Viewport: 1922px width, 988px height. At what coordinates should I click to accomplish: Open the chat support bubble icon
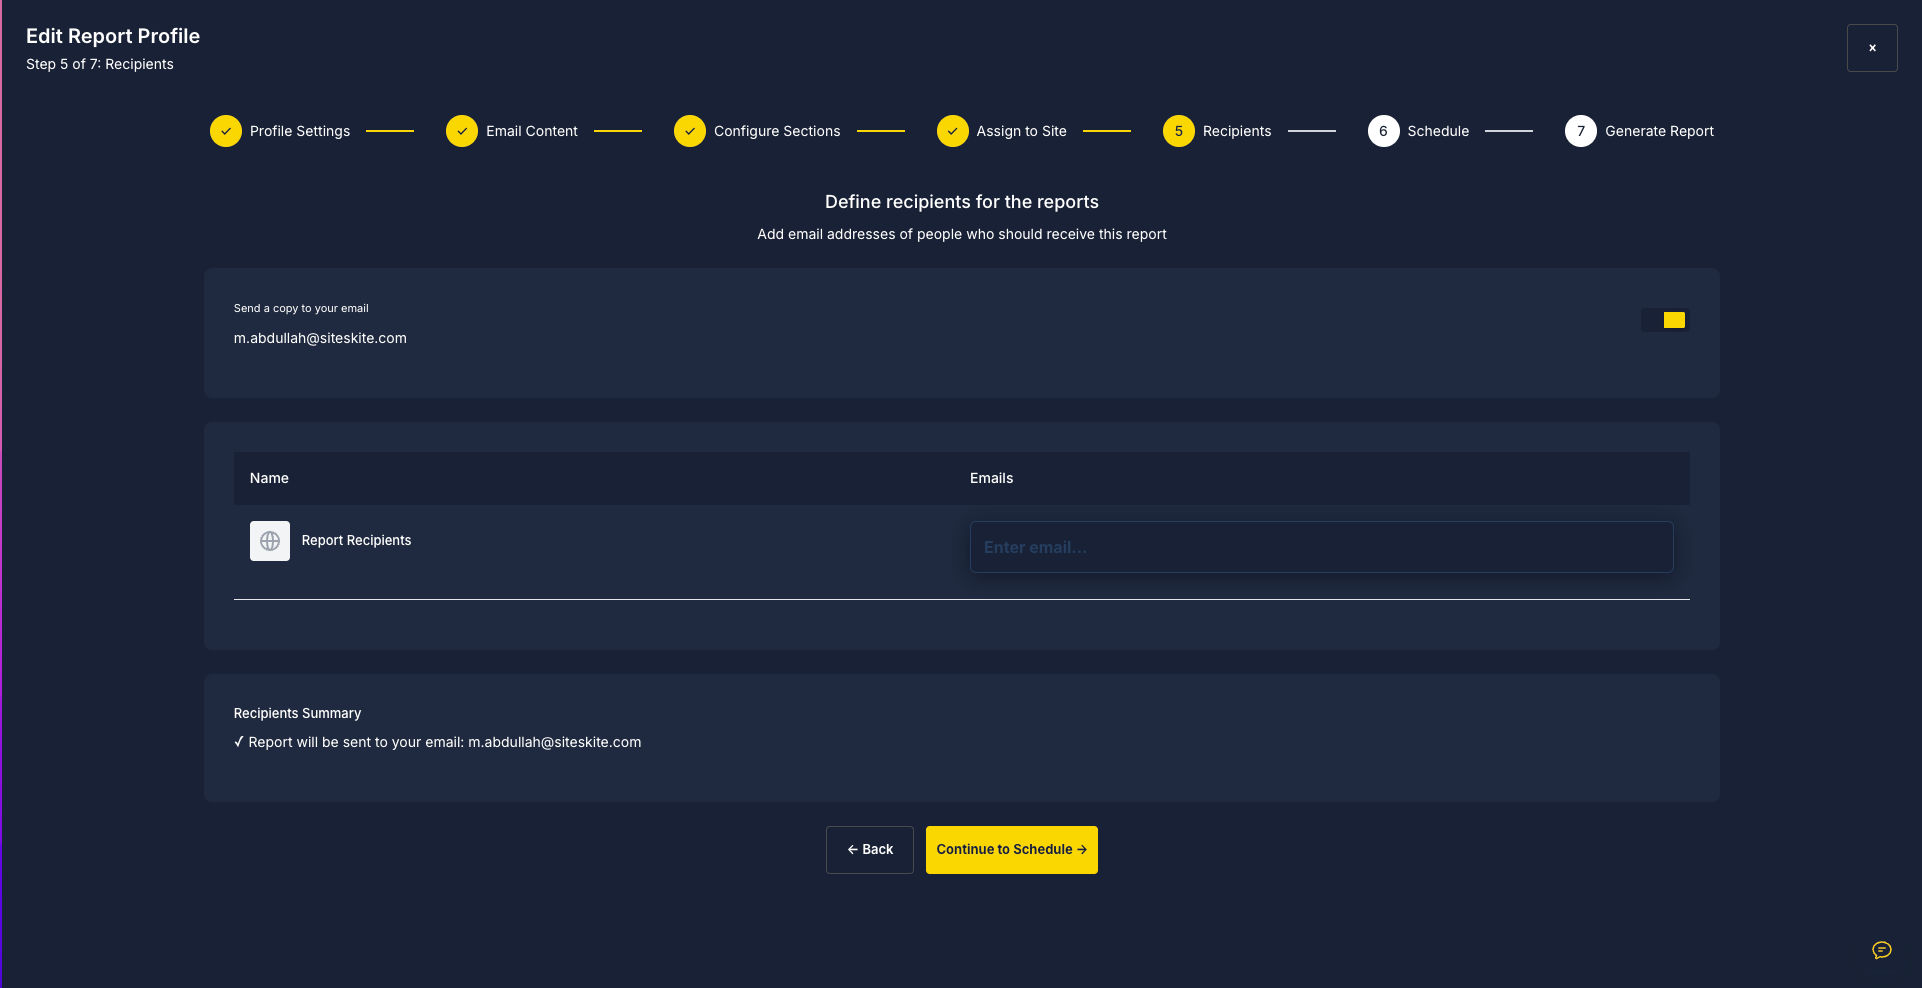(1882, 950)
